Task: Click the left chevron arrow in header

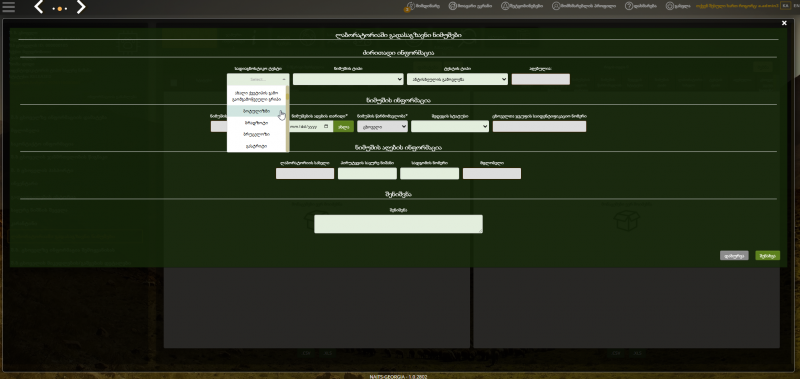Action: [39, 7]
